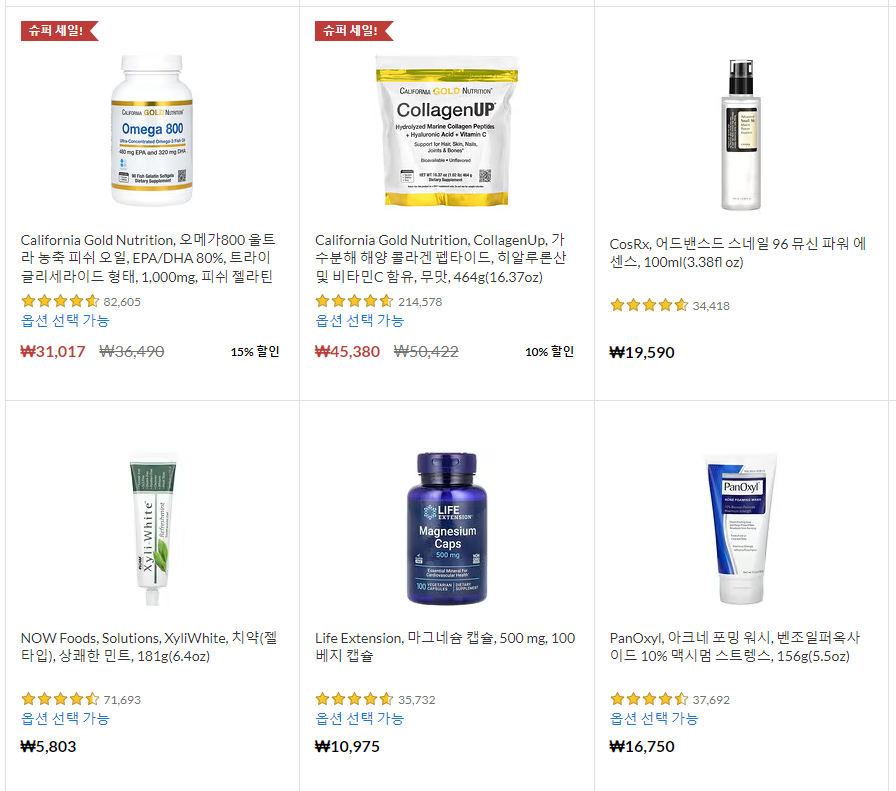This screenshot has height=791, width=896.
Task: Open California Gold Nutrition CollagenUp title link
Action: click(x=441, y=258)
